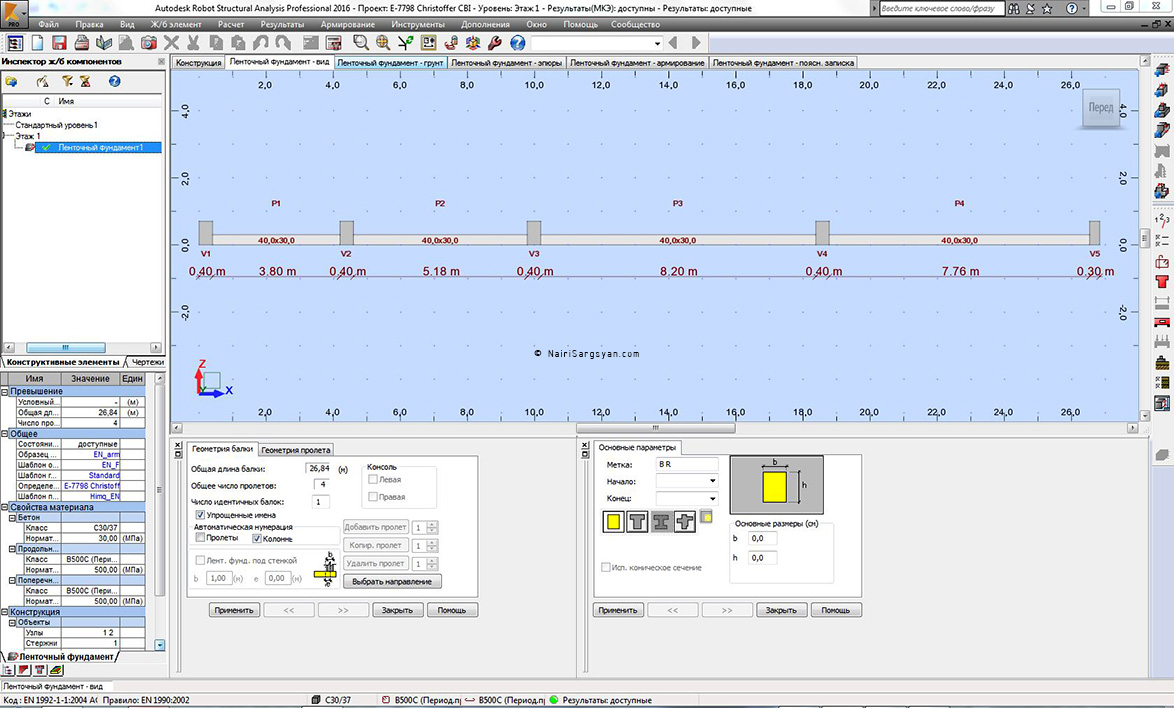Click 'Закрыть' in section parameters panel
Viewport: 1174px width, 708px height.
pos(781,610)
